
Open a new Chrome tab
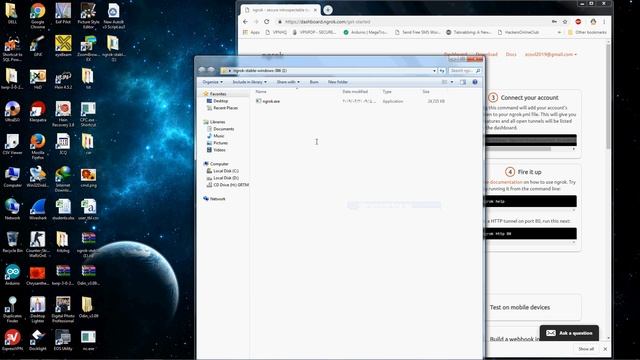click(328, 10)
